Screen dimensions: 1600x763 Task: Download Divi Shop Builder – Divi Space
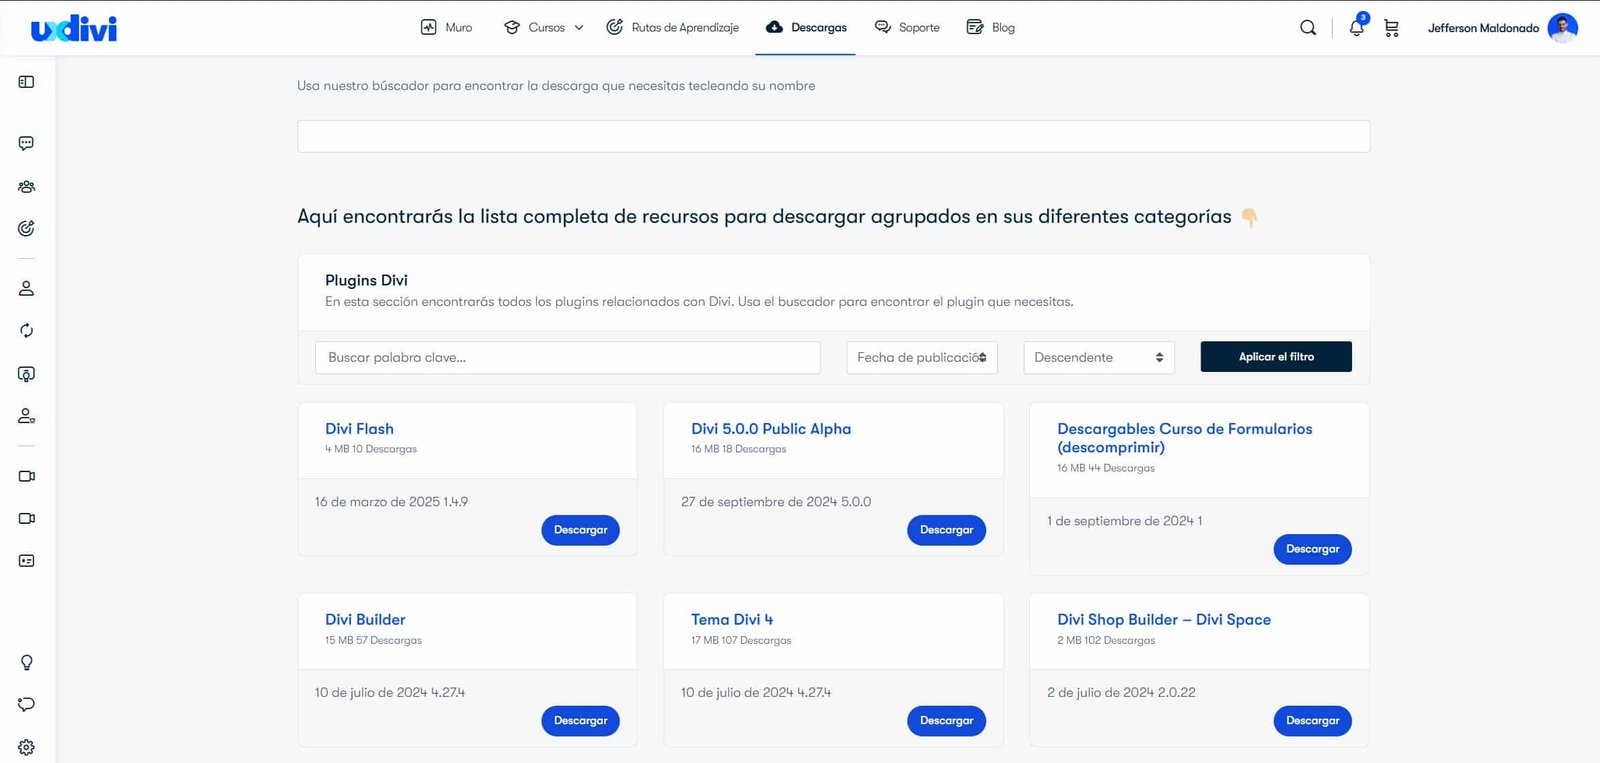tap(1312, 721)
